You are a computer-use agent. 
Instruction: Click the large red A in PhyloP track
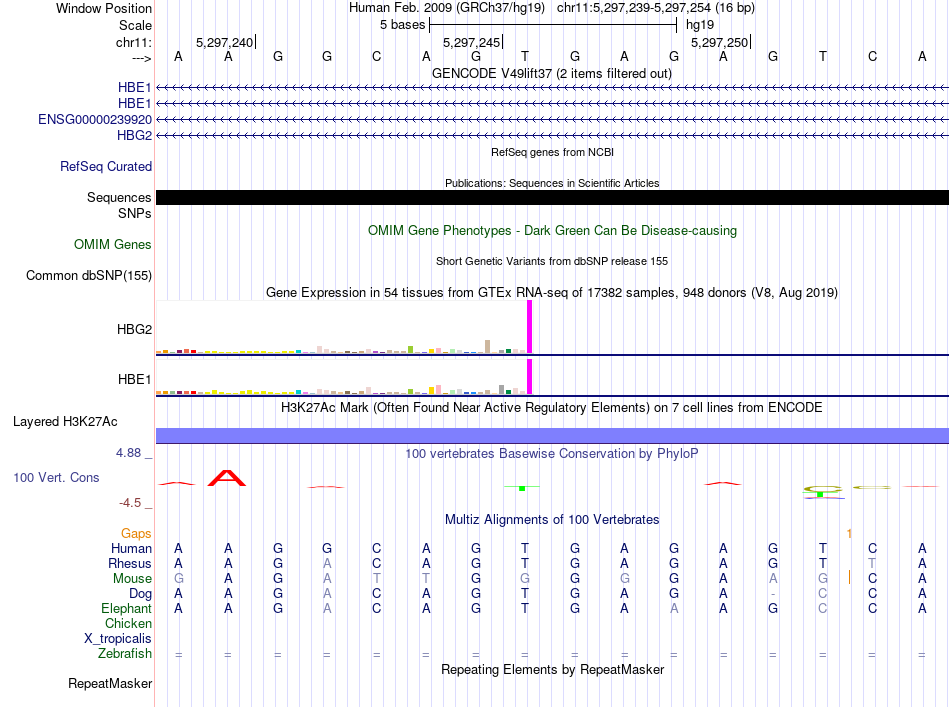(x=227, y=478)
